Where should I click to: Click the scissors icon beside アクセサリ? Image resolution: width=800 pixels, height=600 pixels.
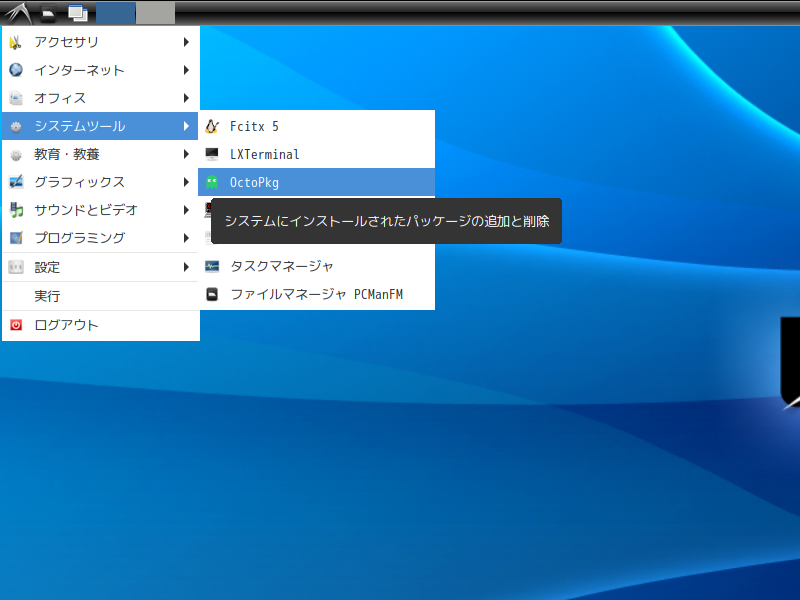point(16,42)
